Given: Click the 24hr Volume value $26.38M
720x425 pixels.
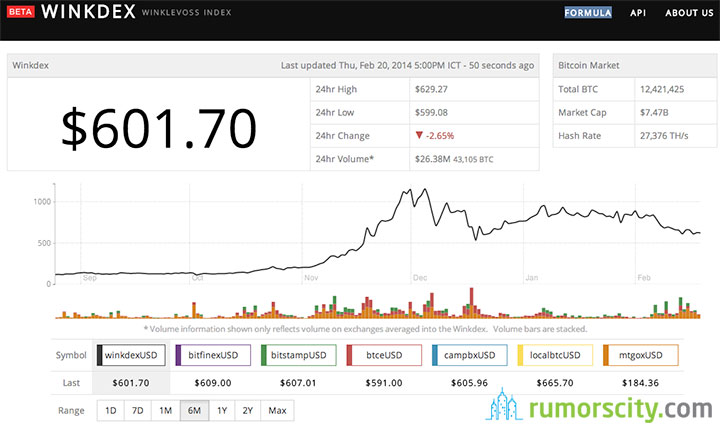Looking at the screenshot, I should point(433,159).
